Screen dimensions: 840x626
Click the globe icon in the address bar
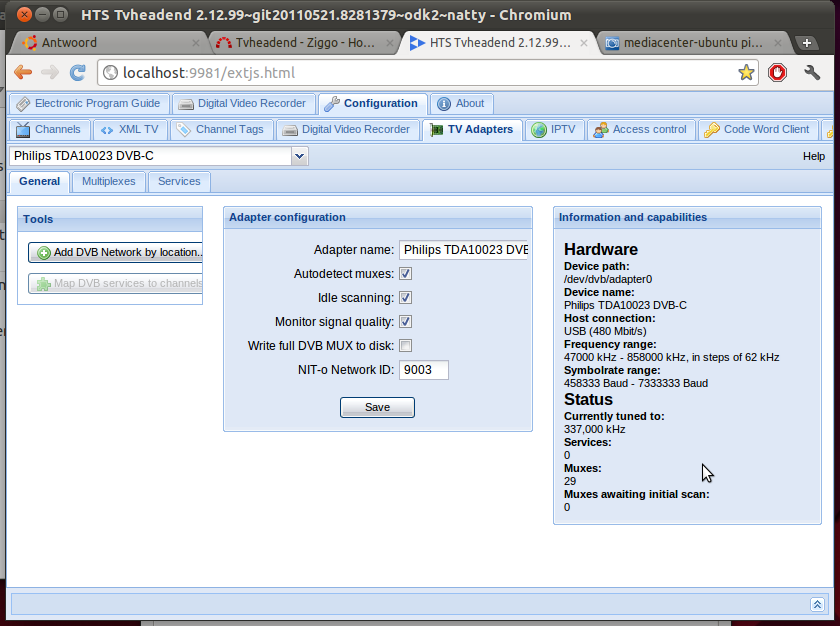[110, 72]
